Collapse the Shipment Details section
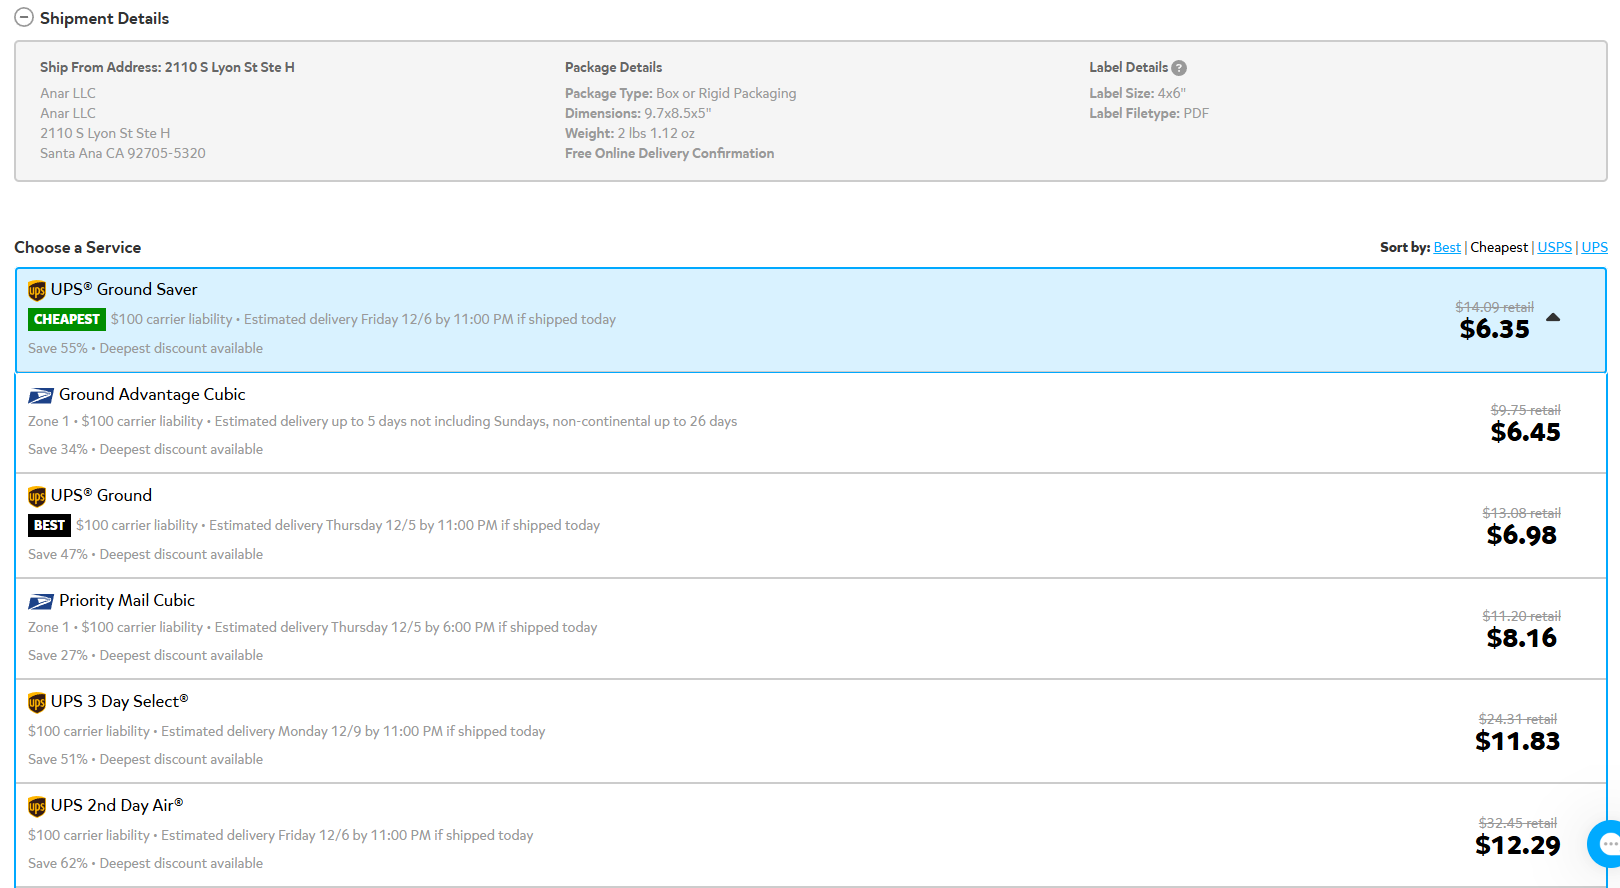 point(24,18)
